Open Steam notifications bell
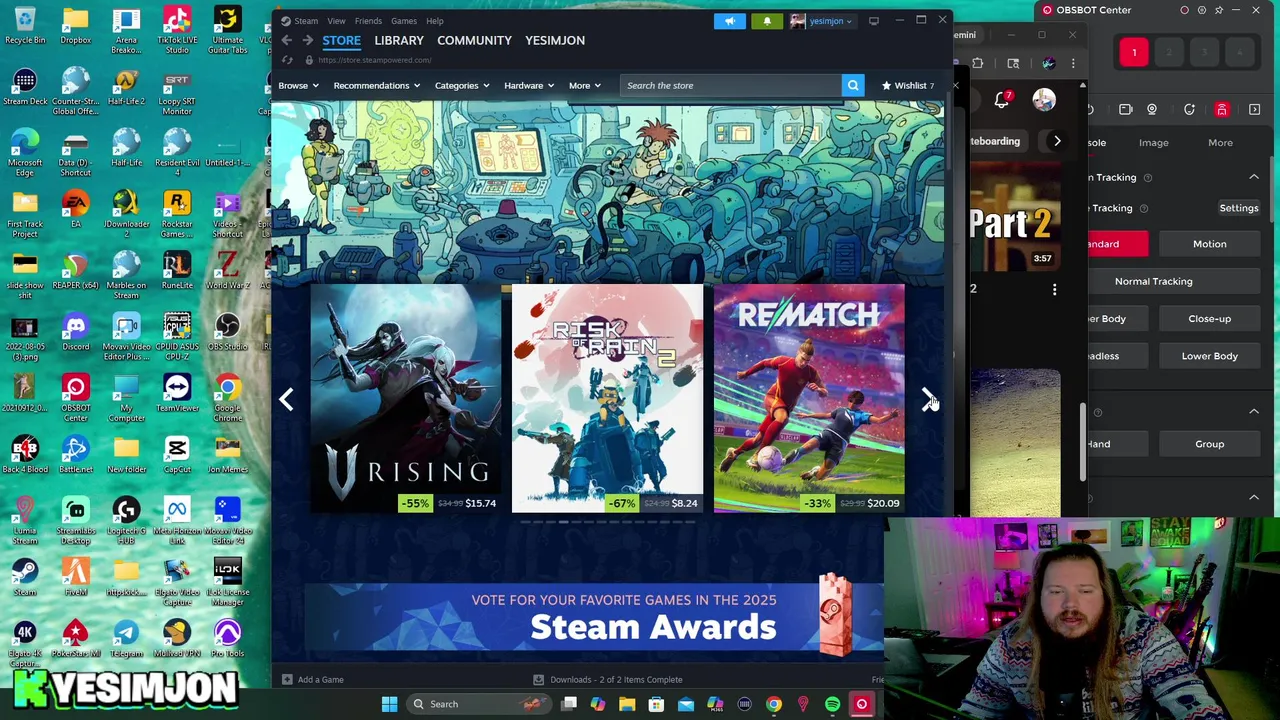This screenshot has height=720, width=1280. tap(767, 21)
